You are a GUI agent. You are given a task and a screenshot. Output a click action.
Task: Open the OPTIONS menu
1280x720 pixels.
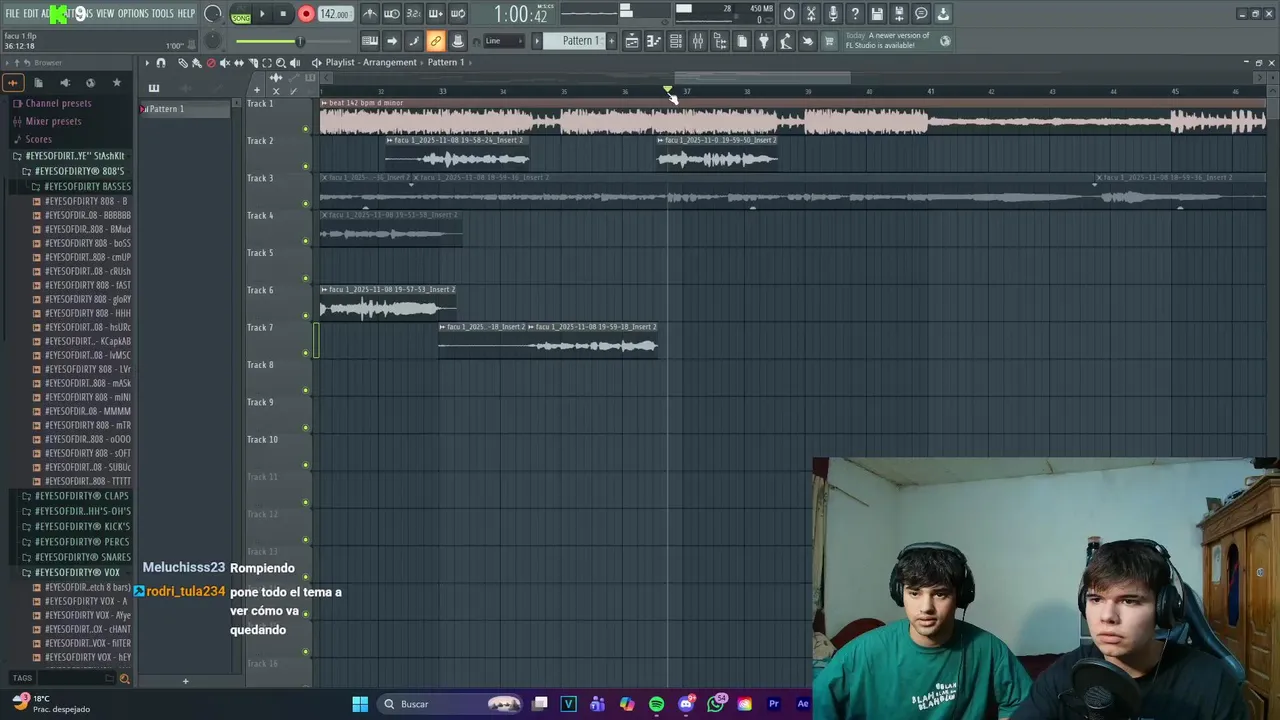click(133, 14)
